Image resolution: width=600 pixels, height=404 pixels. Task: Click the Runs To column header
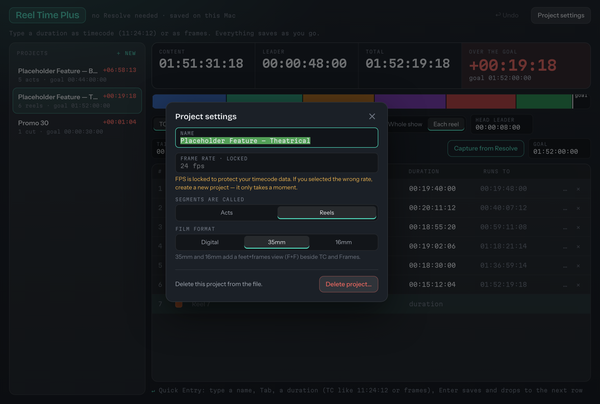click(x=496, y=171)
